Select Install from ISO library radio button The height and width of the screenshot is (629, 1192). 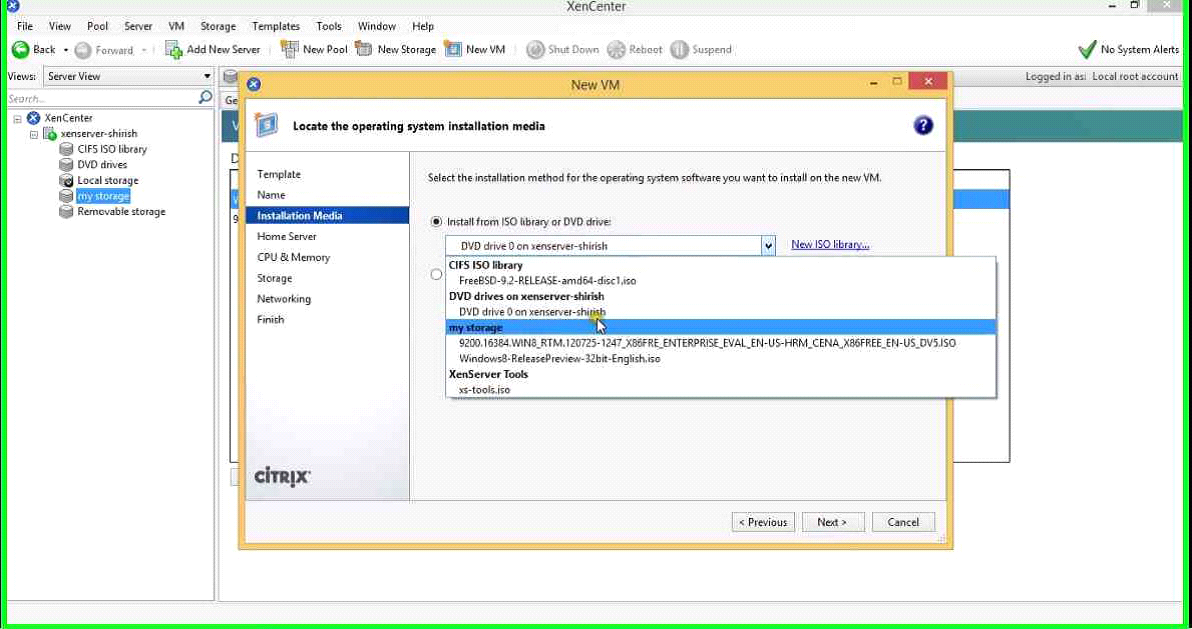point(436,222)
